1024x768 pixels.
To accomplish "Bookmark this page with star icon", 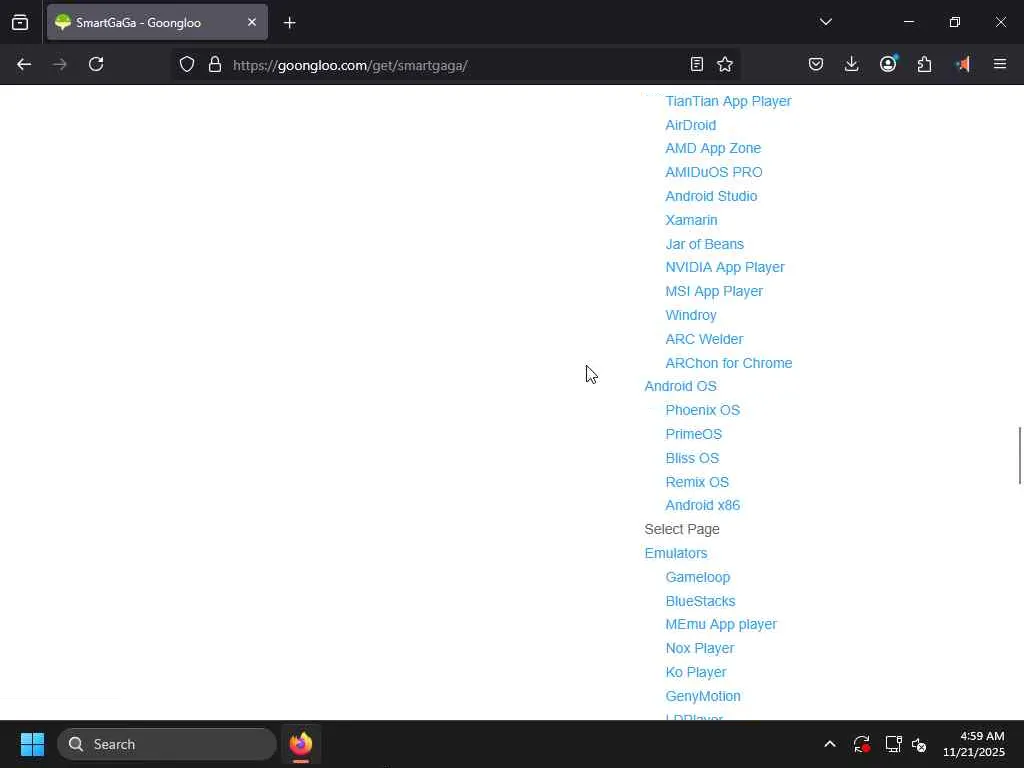I will pyautogui.click(x=725, y=64).
